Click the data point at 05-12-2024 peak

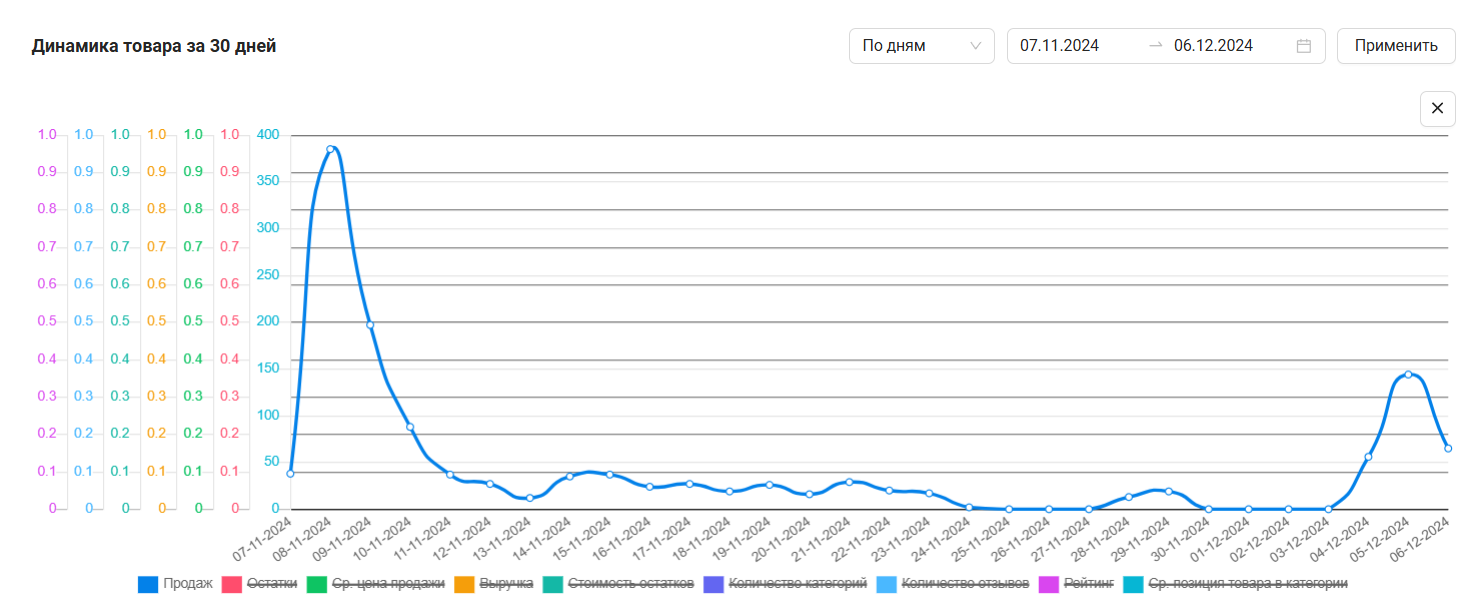click(x=1408, y=375)
